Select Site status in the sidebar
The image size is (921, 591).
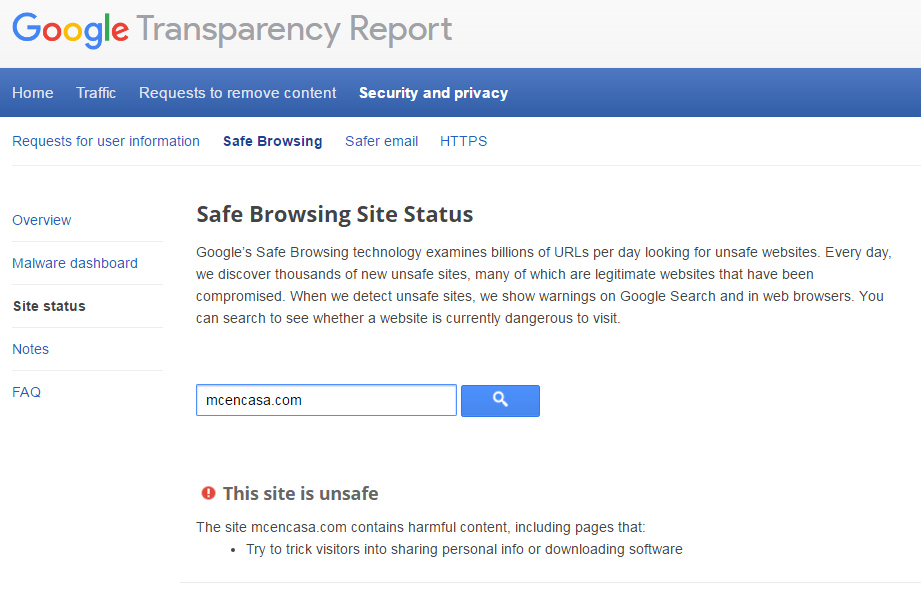tap(51, 306)
